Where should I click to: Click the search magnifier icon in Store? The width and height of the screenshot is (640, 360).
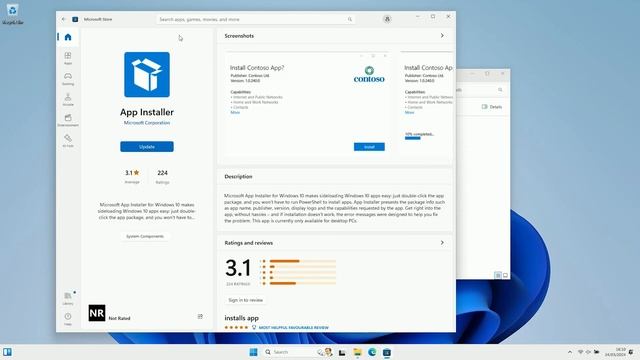(x=350, y=19)
